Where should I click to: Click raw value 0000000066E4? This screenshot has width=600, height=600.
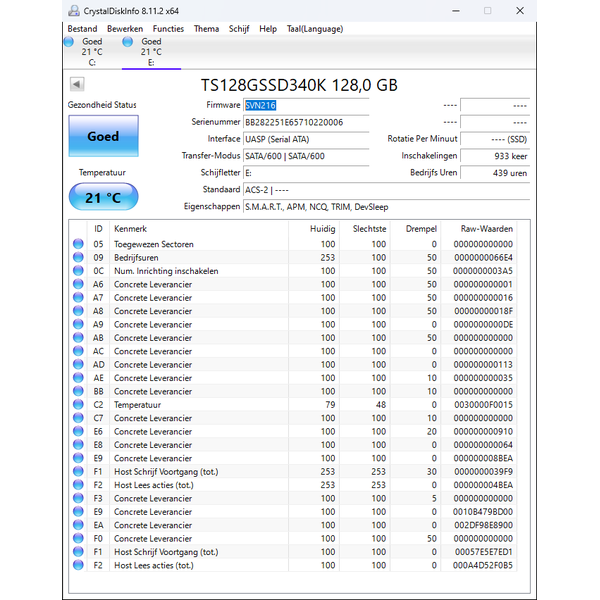tap(483, 258)
